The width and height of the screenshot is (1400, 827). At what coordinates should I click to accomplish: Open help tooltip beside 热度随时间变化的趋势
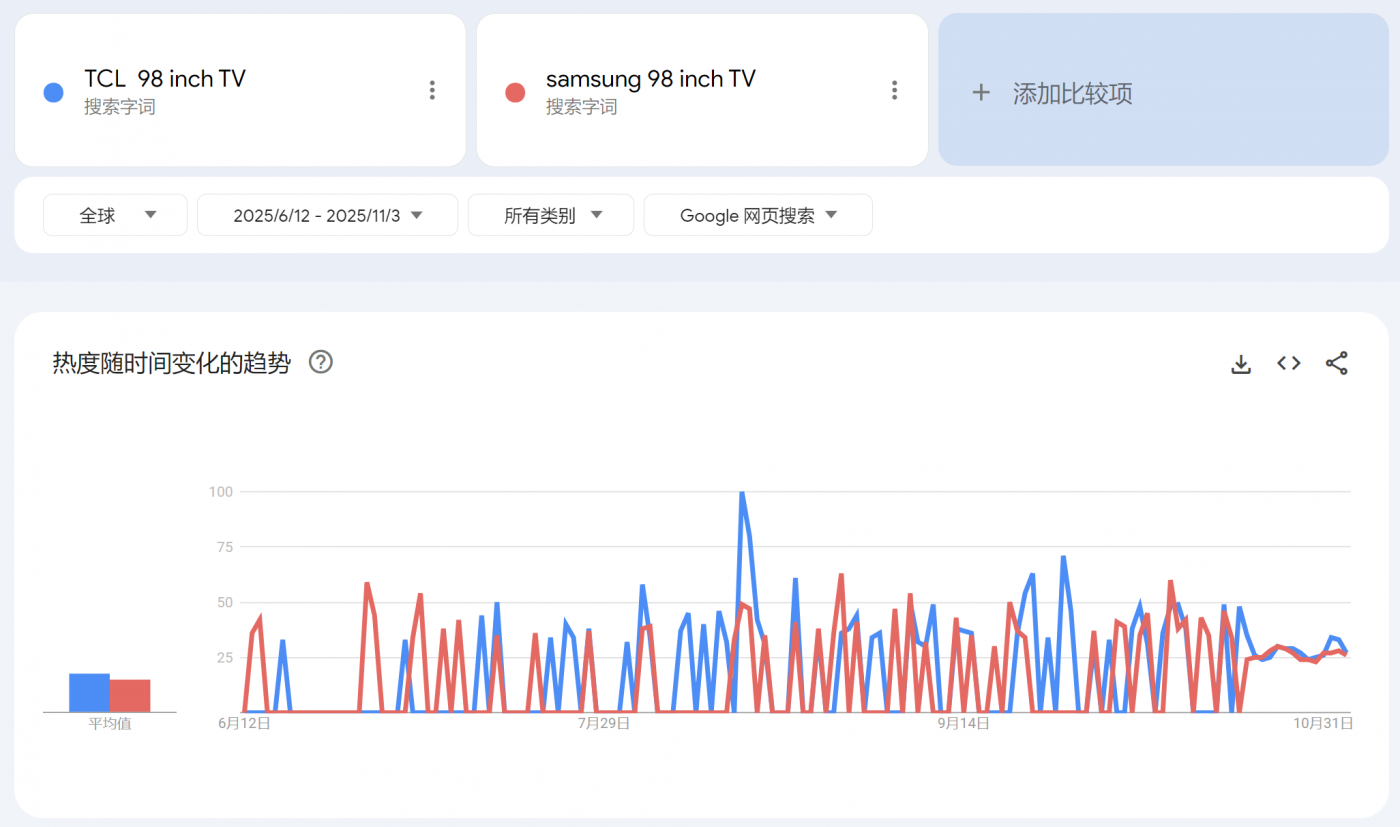[x=320, y=362]
